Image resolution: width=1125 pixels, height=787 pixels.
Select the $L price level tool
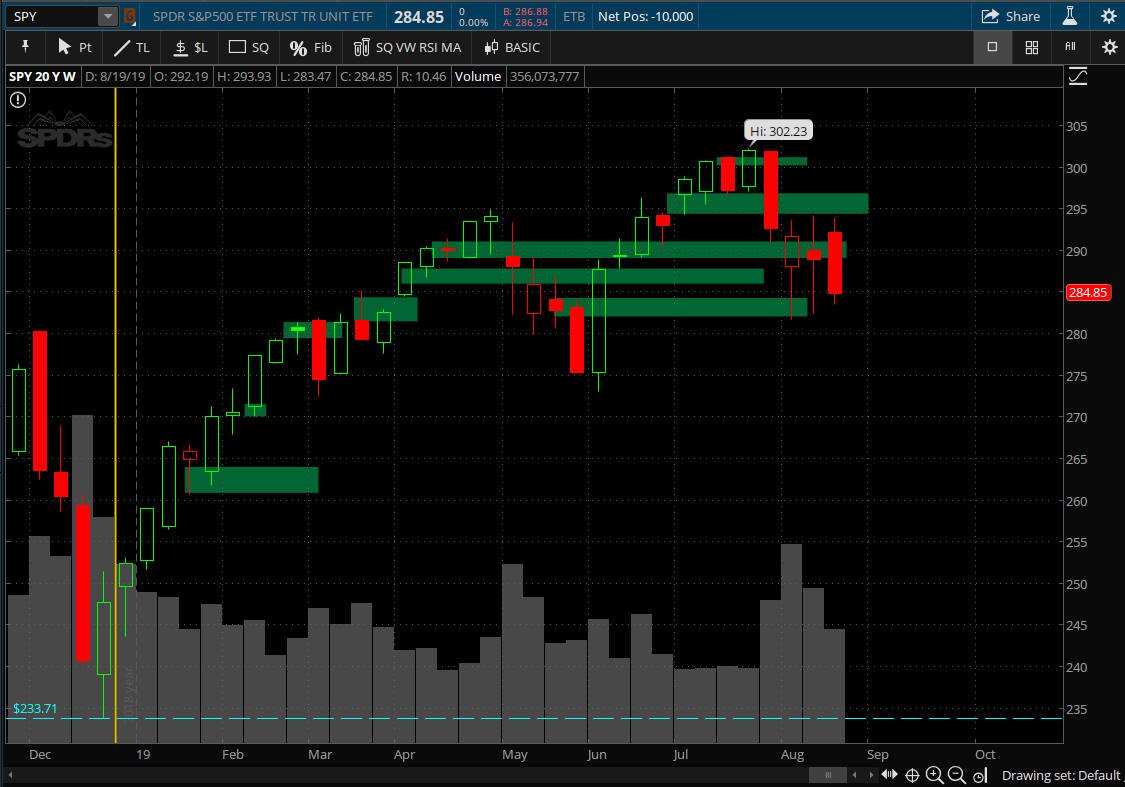click(191, 47)
